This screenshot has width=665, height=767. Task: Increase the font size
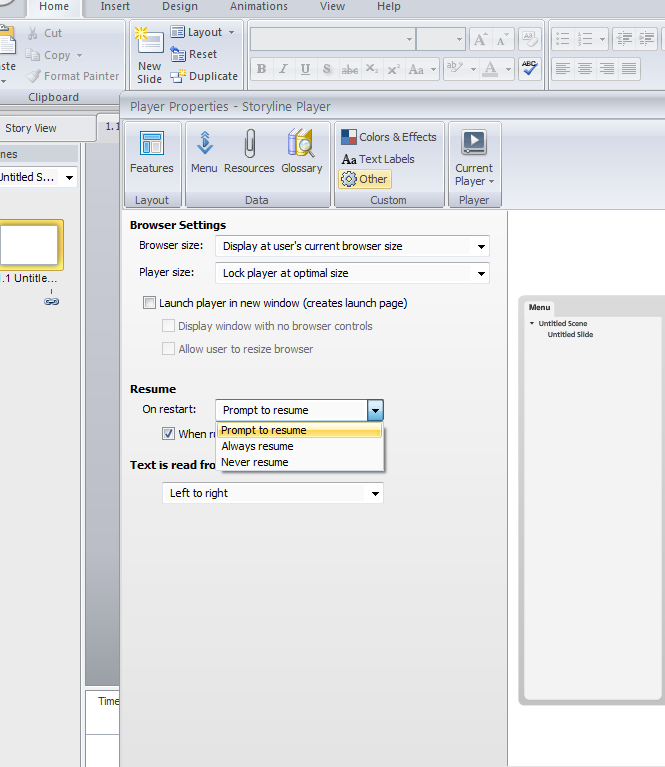point(481,40)
